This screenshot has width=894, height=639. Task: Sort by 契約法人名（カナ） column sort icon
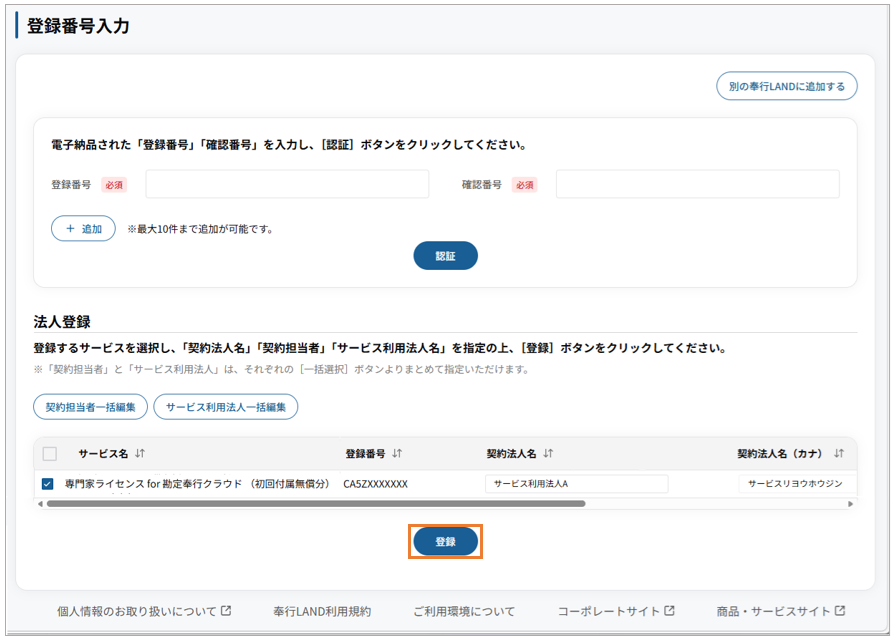point(839,454)
